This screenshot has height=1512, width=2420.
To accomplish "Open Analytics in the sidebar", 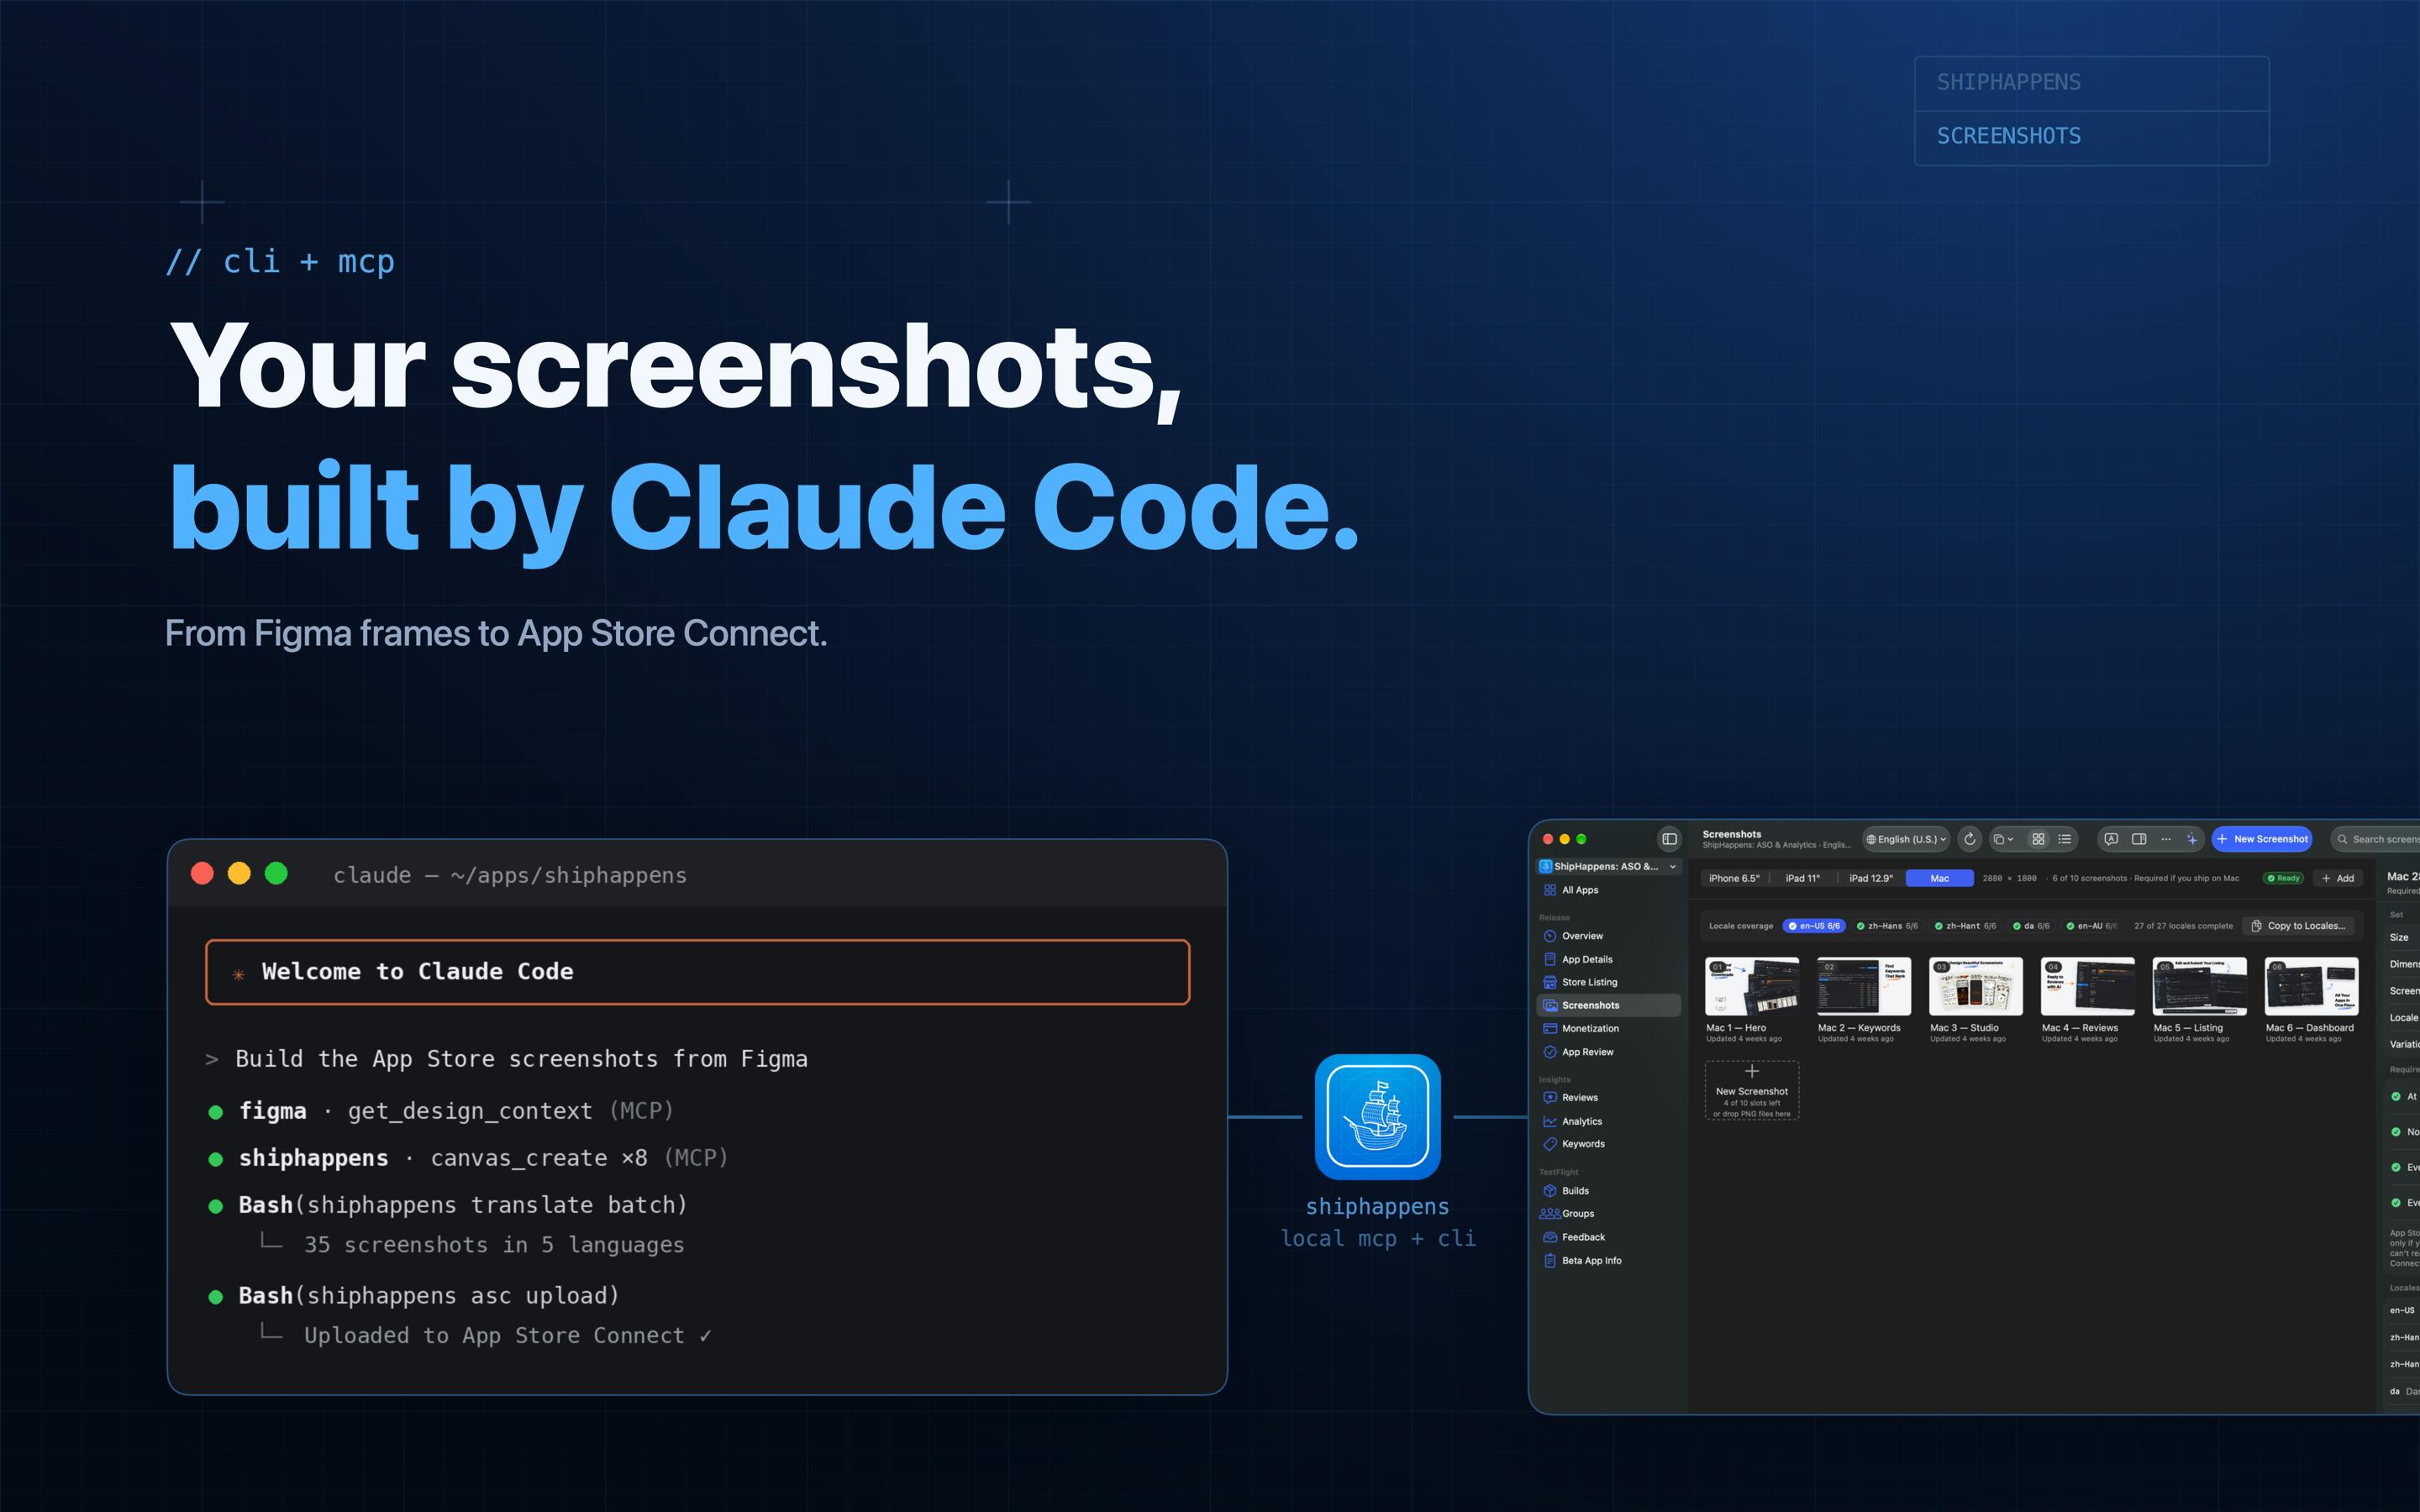I will pos(1609,1121).
